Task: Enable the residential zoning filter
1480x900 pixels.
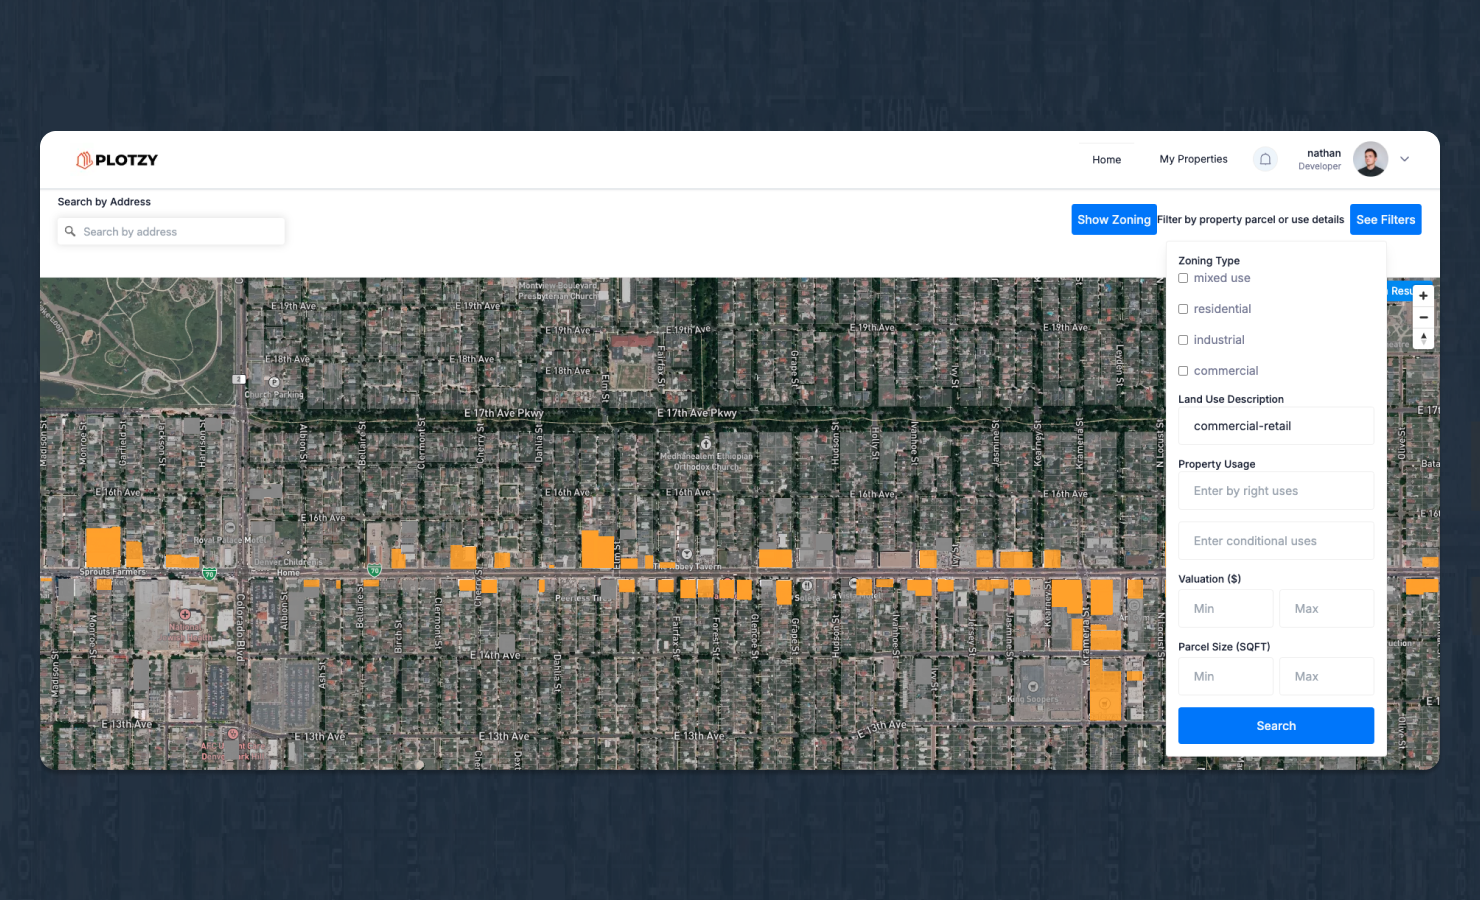Action: (1183, 309)
